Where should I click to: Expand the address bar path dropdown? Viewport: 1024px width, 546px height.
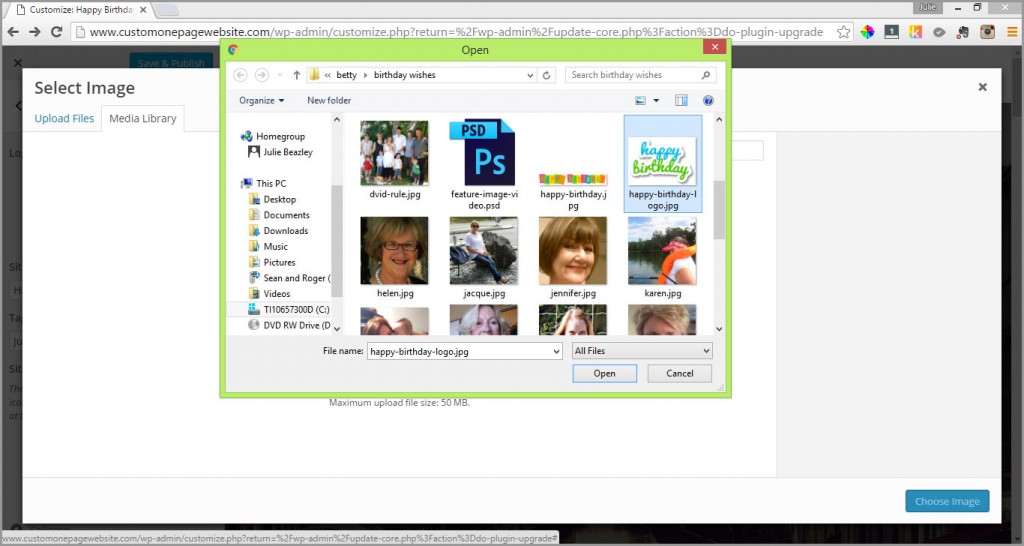click(x=530, y=75)
